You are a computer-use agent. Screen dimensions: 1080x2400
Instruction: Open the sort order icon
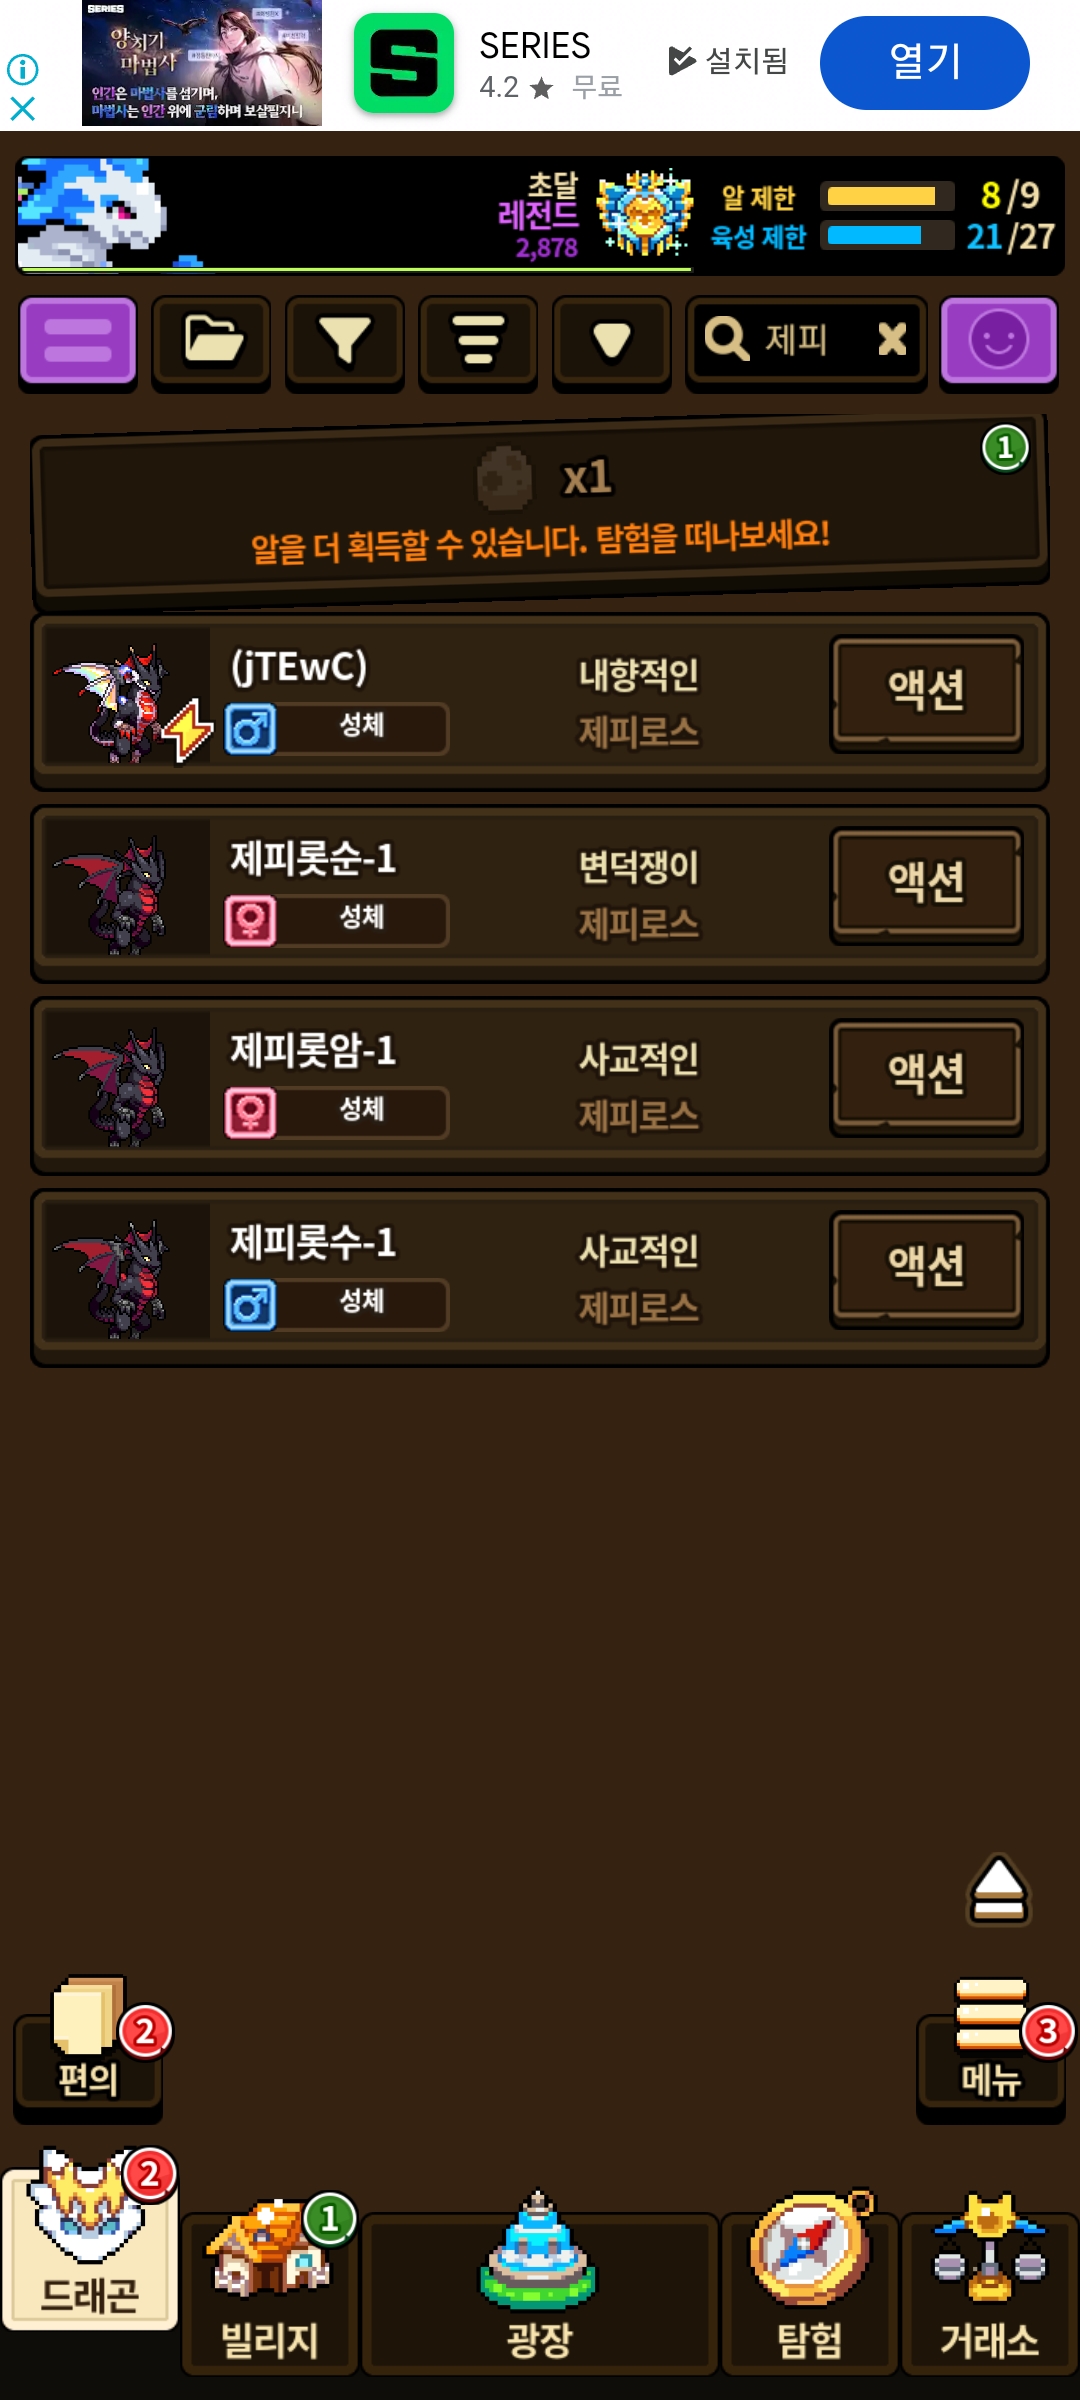pos(478,341)
